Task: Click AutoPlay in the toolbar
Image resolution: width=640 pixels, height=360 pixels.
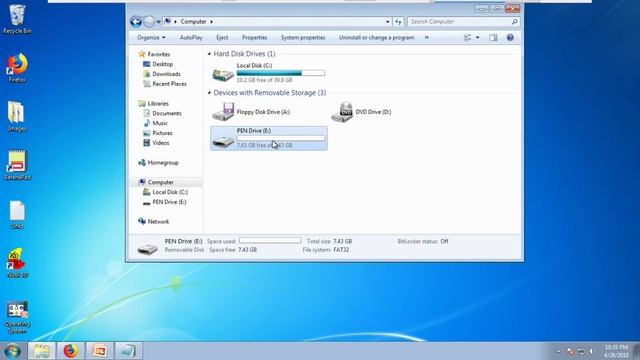Action: [191, 38]
